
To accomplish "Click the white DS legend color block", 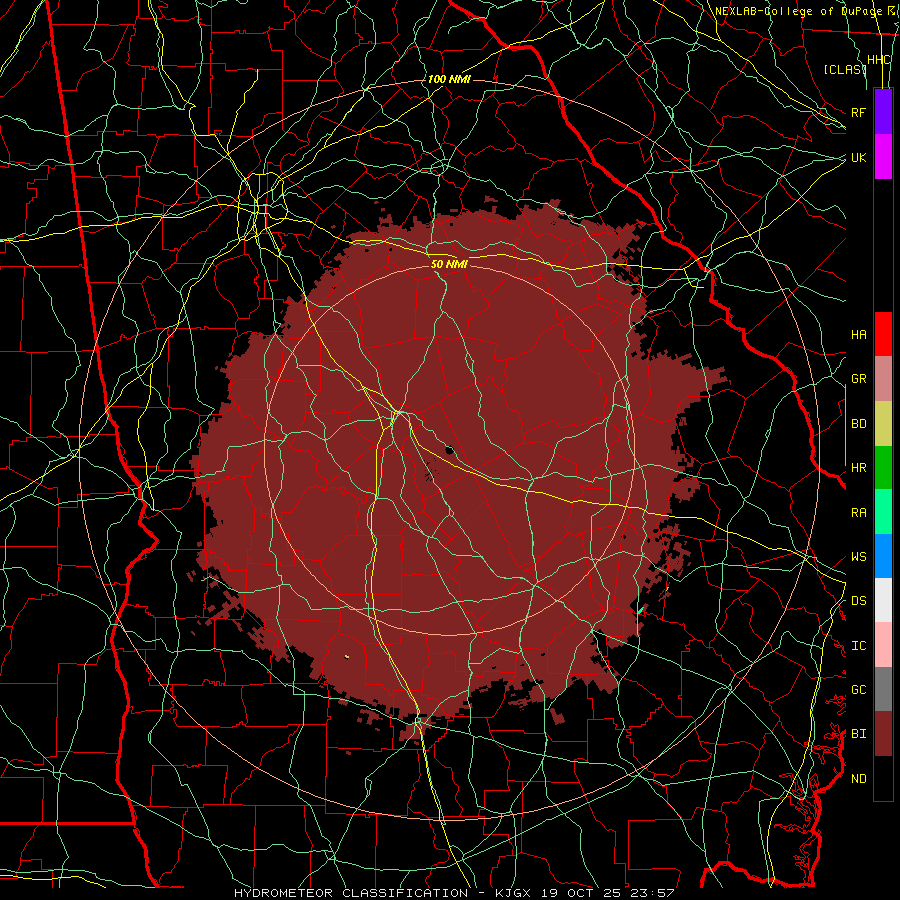I will coord(883,600).
